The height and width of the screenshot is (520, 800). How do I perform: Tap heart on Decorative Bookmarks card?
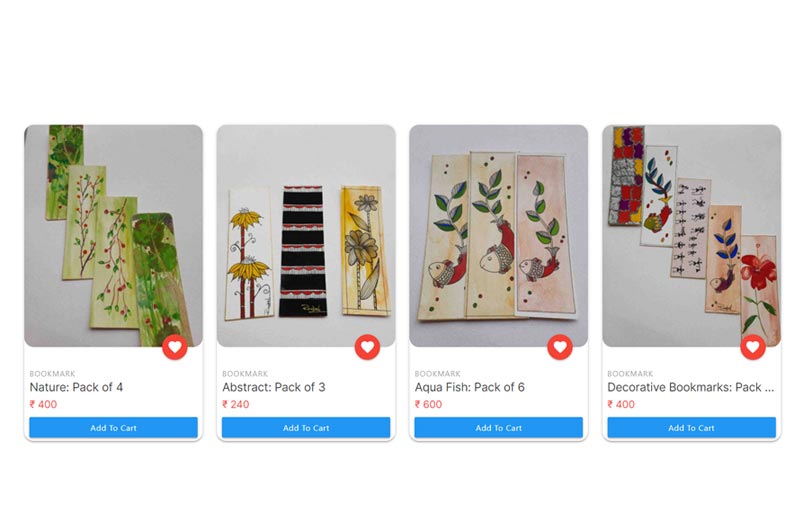click(x=753, y=347)
